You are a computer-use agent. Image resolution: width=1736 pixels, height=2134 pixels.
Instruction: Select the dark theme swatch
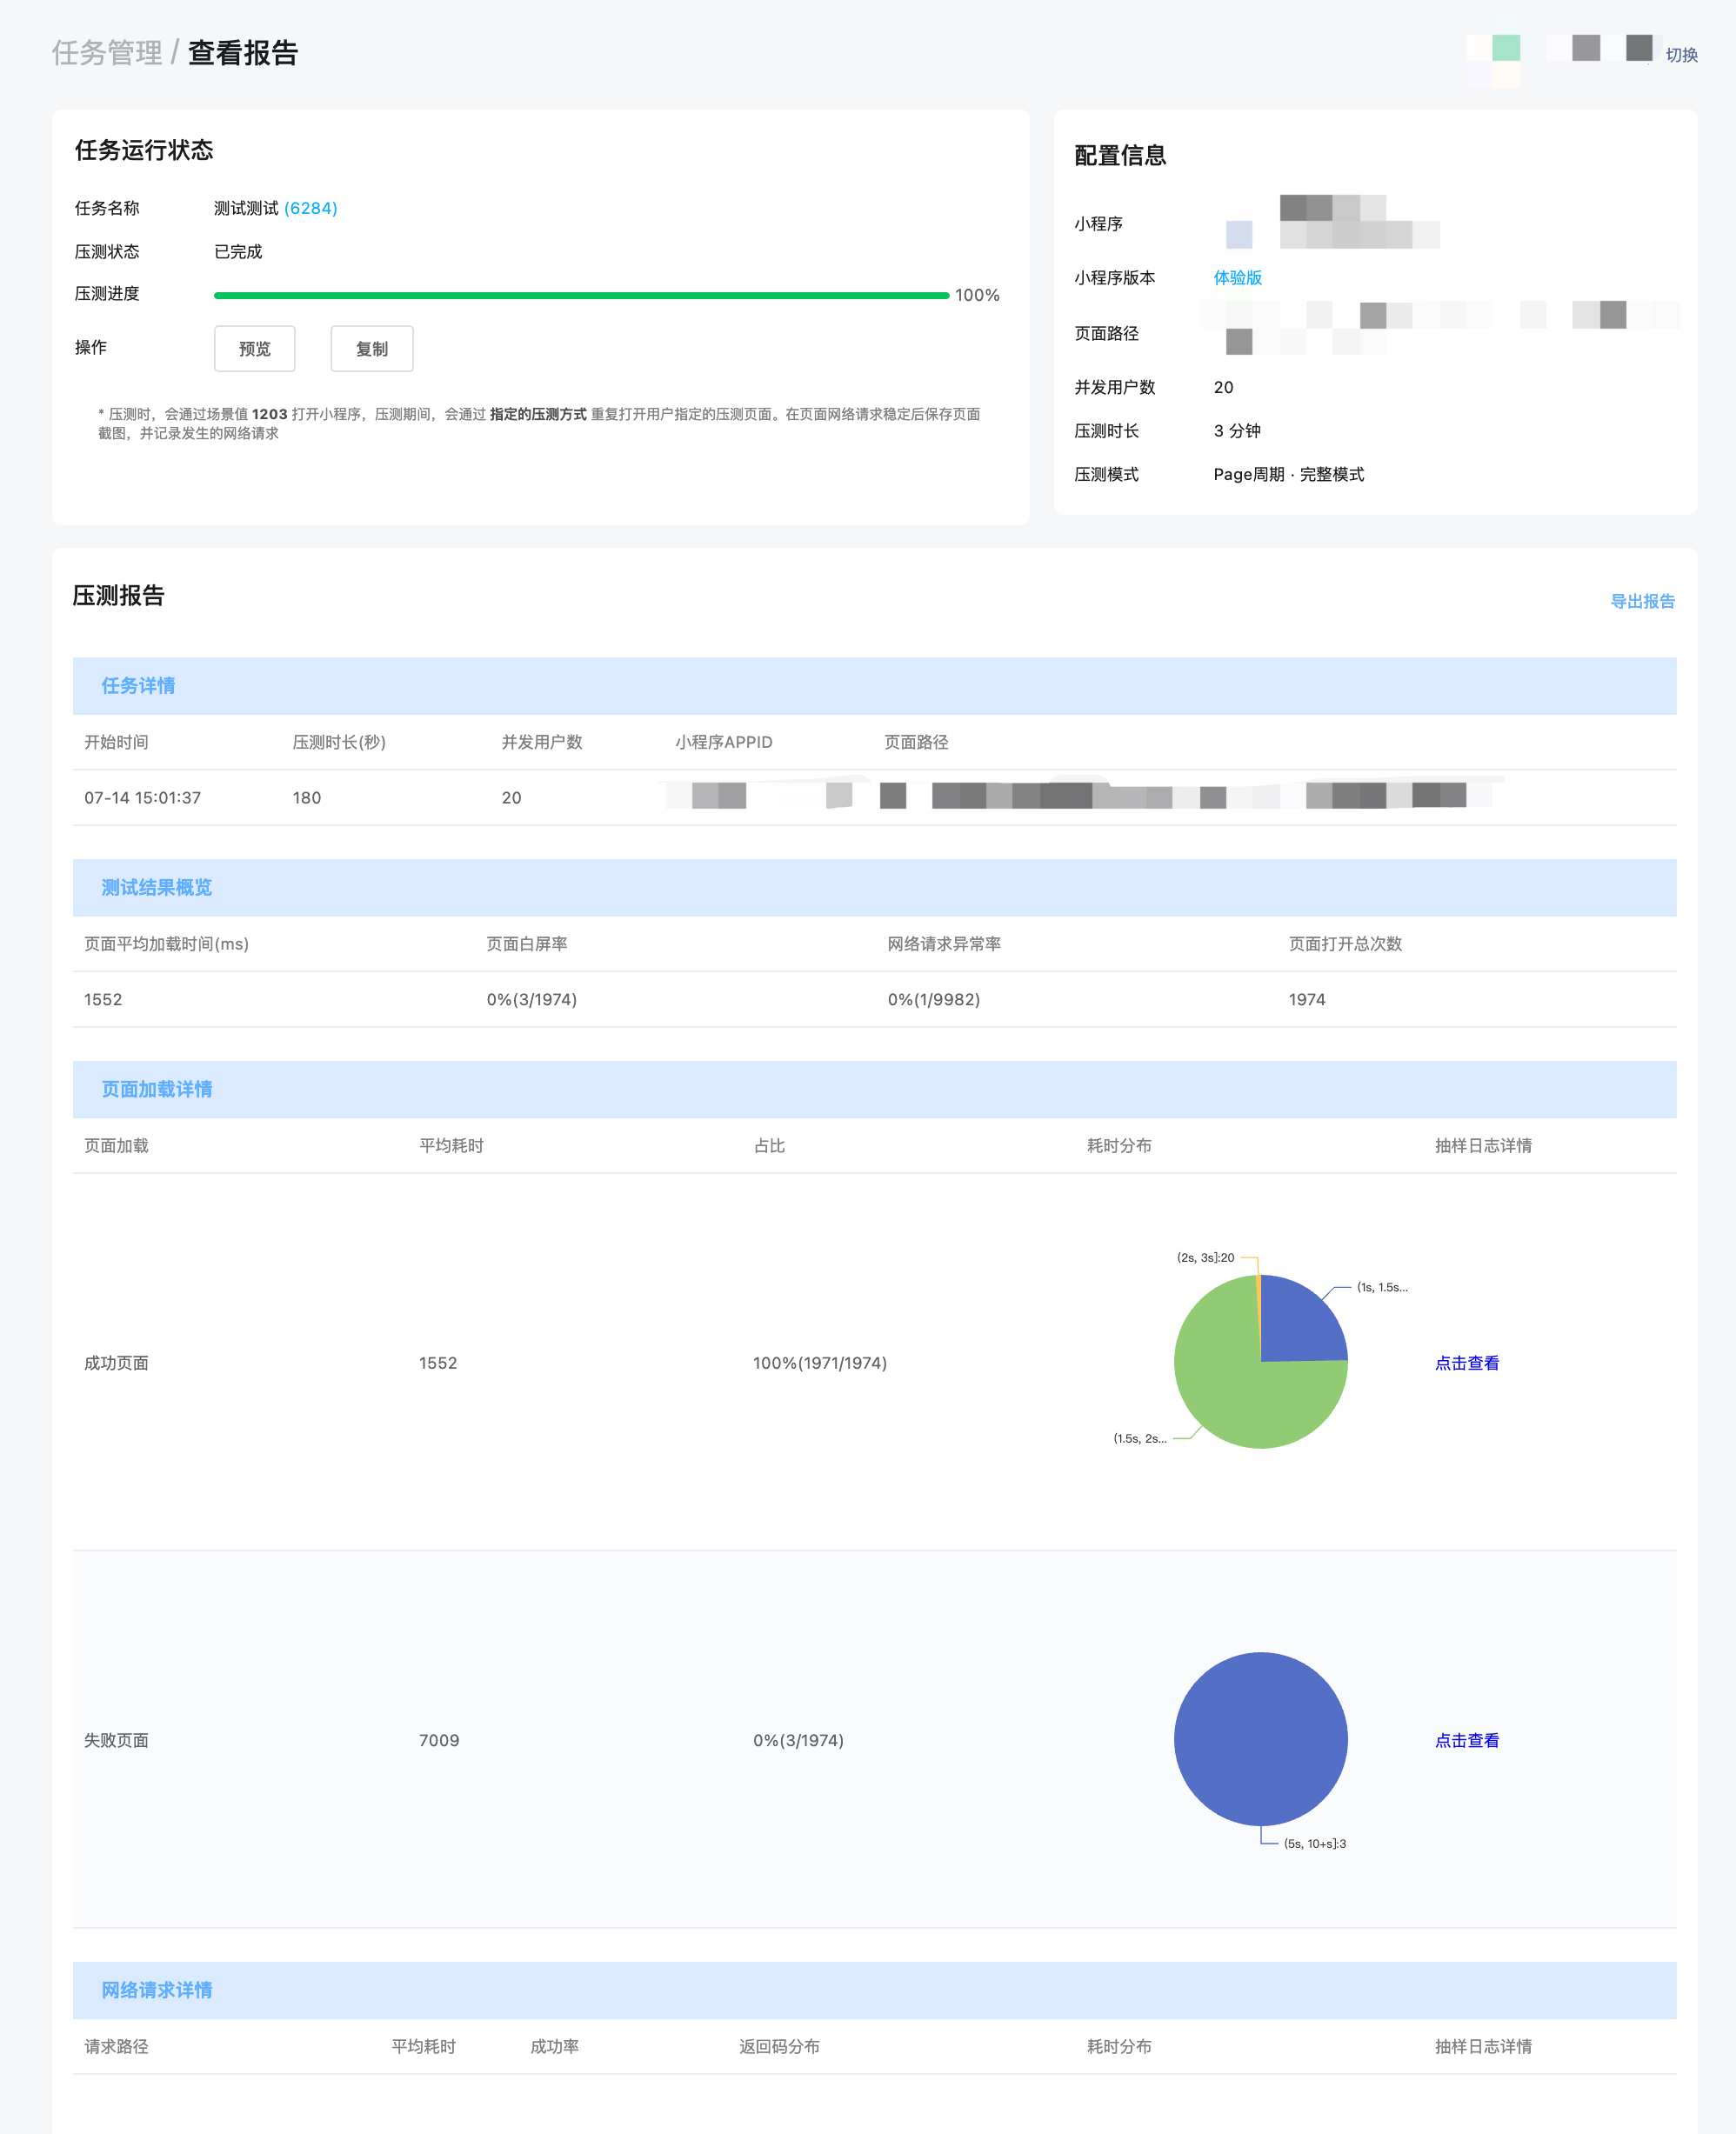point(1637,48)
